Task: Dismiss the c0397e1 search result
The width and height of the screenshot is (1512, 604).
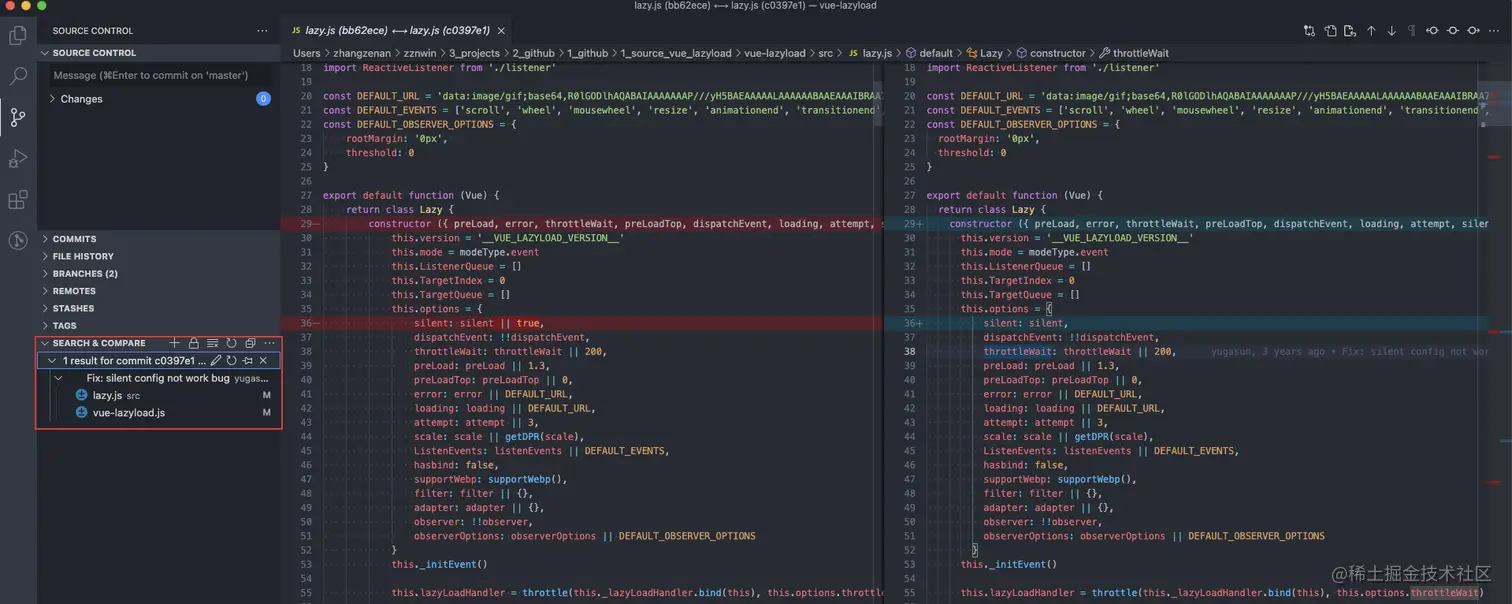Action: pos(263,361)
